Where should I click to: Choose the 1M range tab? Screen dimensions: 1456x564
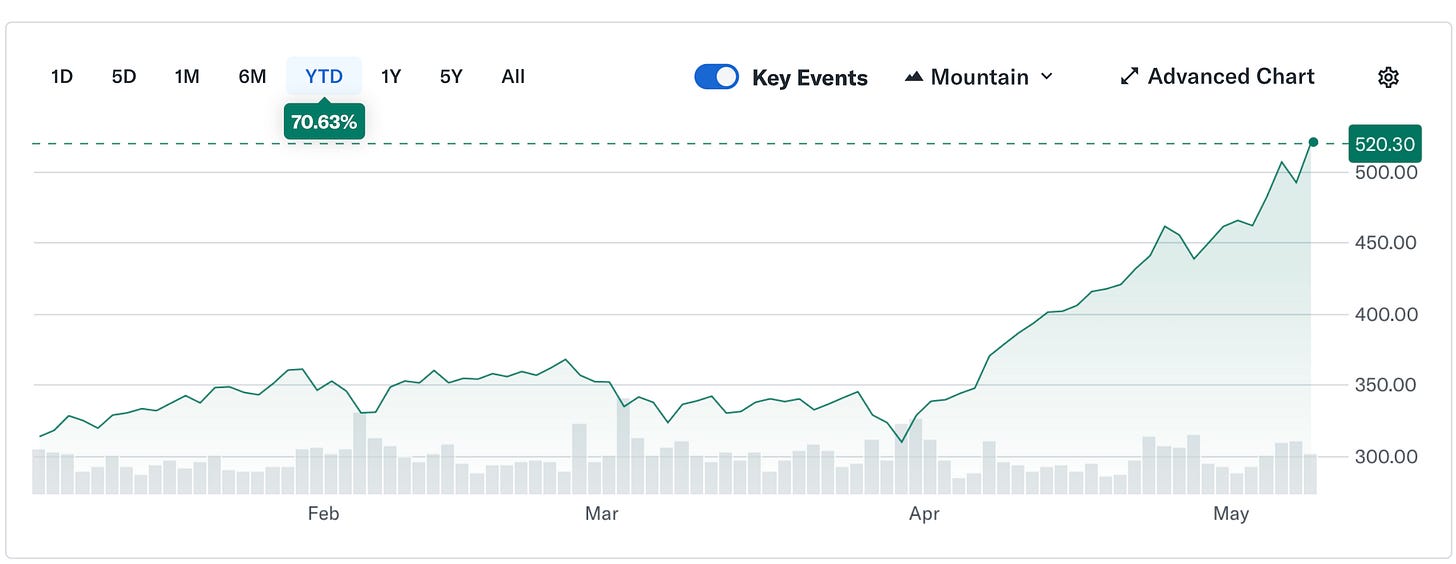pos(187,77)
